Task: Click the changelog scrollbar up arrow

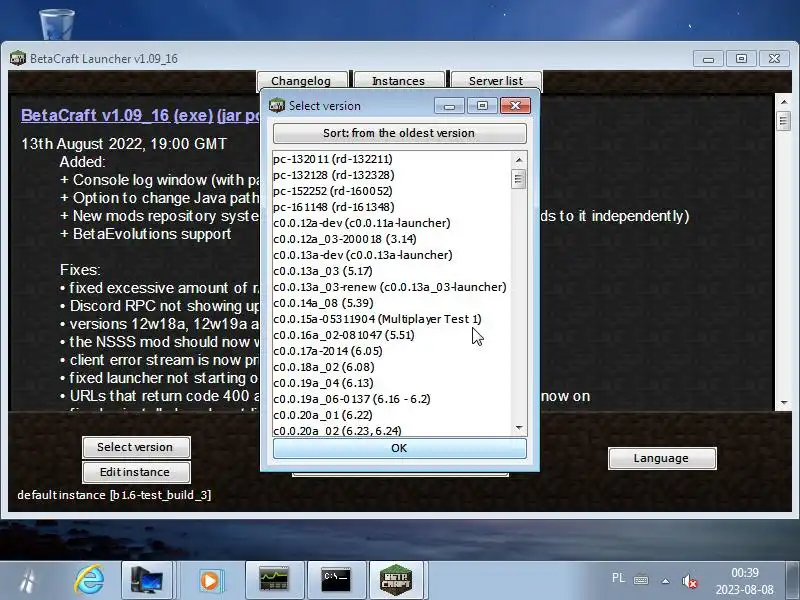Action: tap(784, 102)
